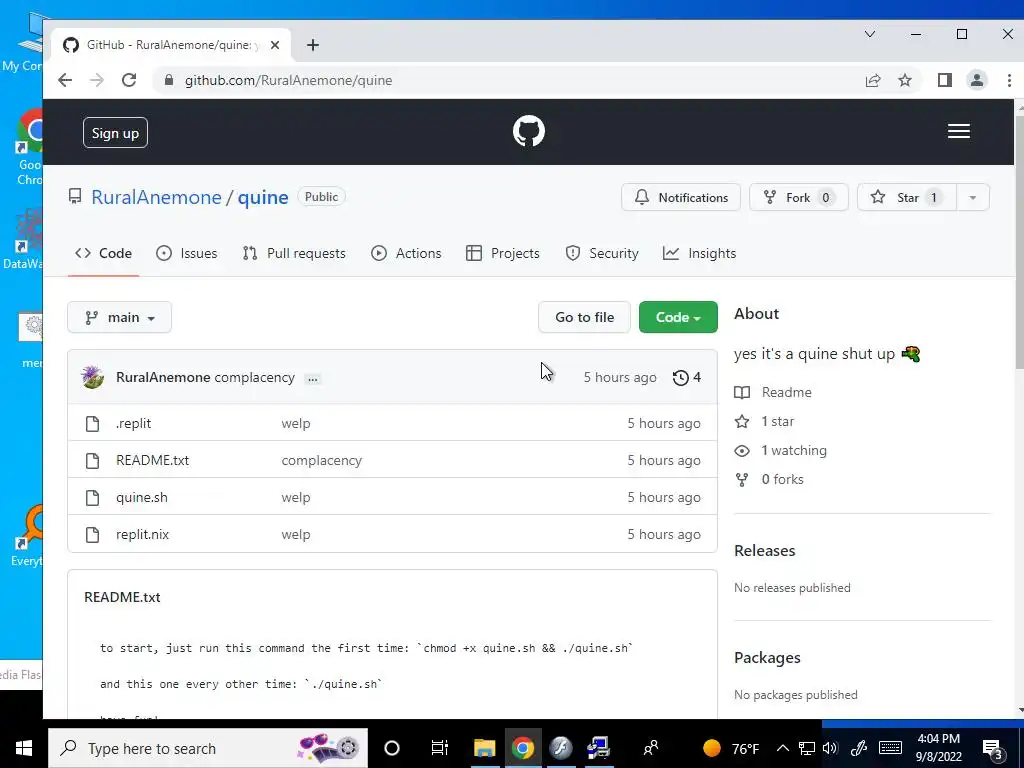
Task: Click the Packages heading link
Action: [x=767, y=658]
